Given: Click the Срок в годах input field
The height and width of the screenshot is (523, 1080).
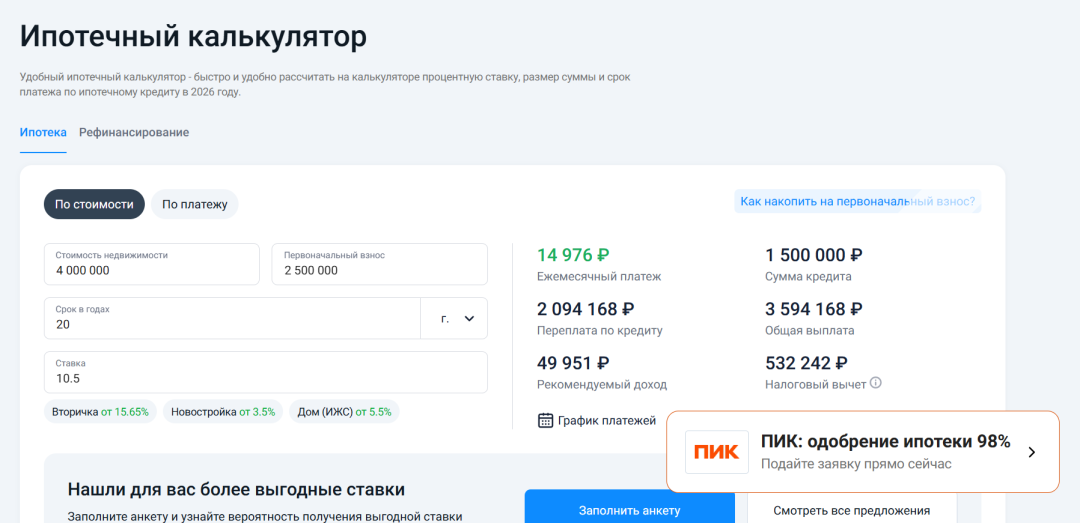Looking at the screenshot, I should click(x=232, y=318).
